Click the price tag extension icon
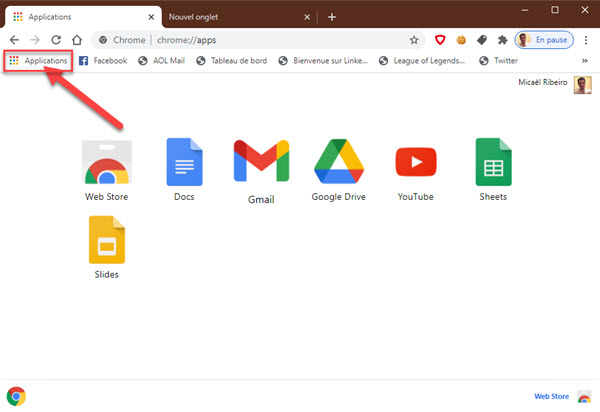Image resolution: width=600 pixels, height=412 pixels. (482, 40)
